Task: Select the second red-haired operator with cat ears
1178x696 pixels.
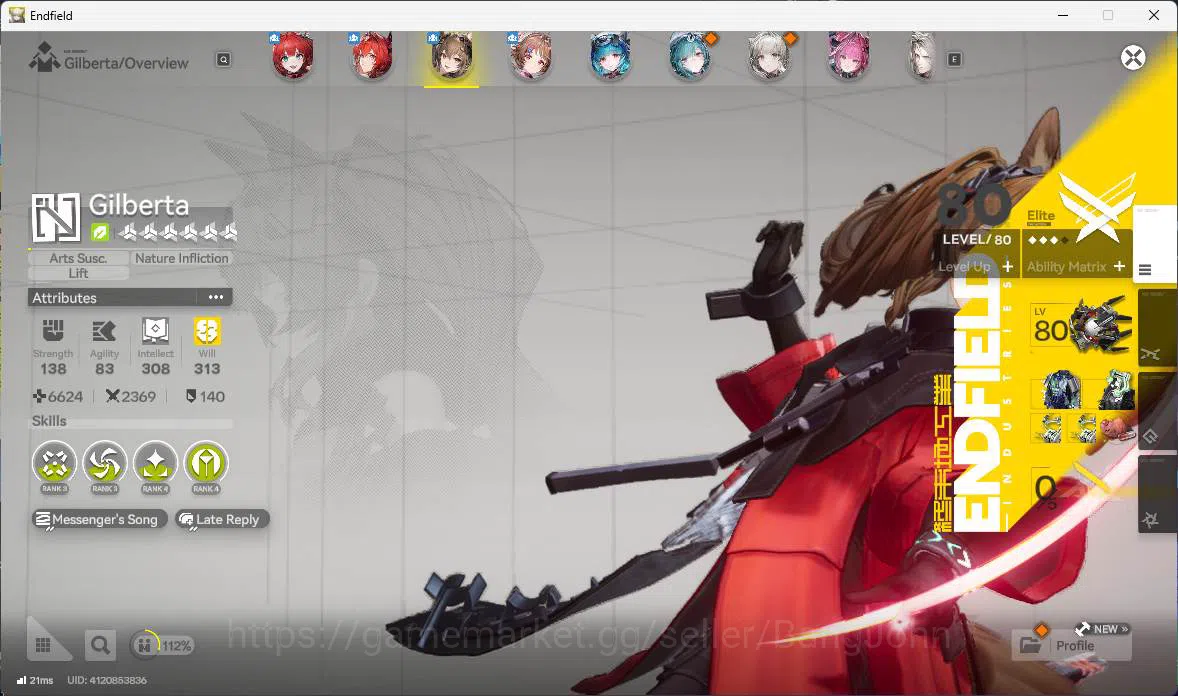Action: [x=371, y=56]
